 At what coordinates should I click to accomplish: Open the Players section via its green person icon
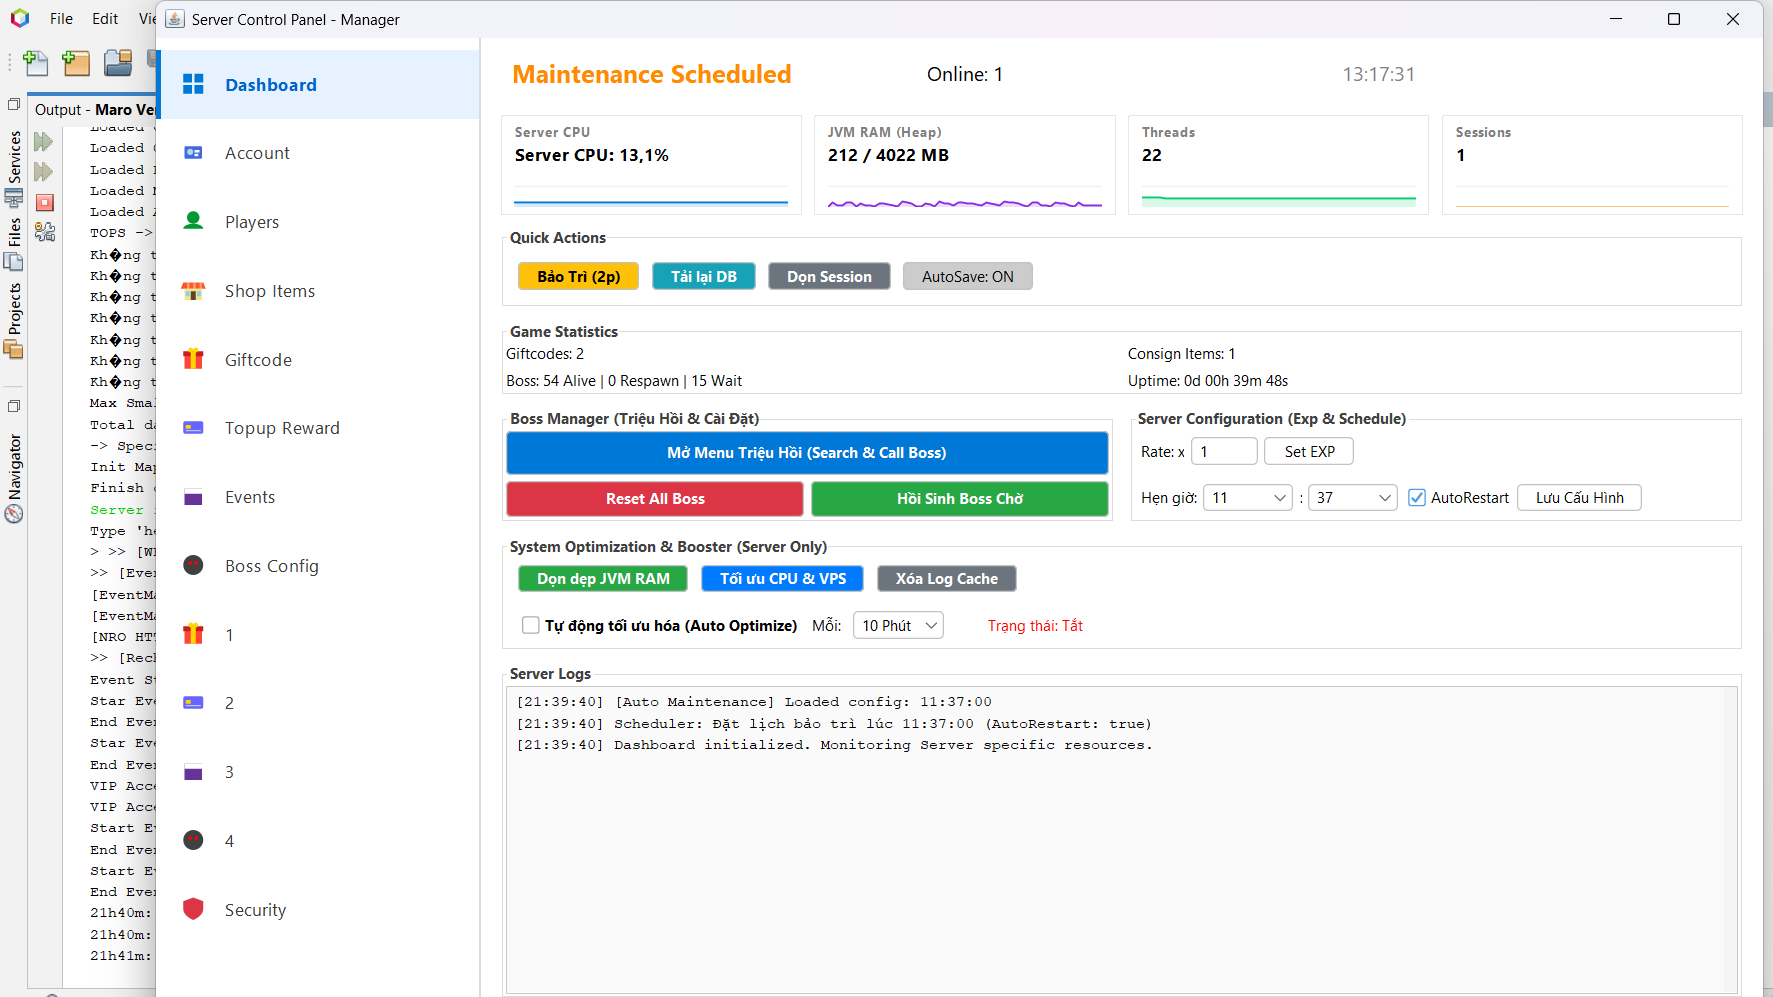coord(193,221)
